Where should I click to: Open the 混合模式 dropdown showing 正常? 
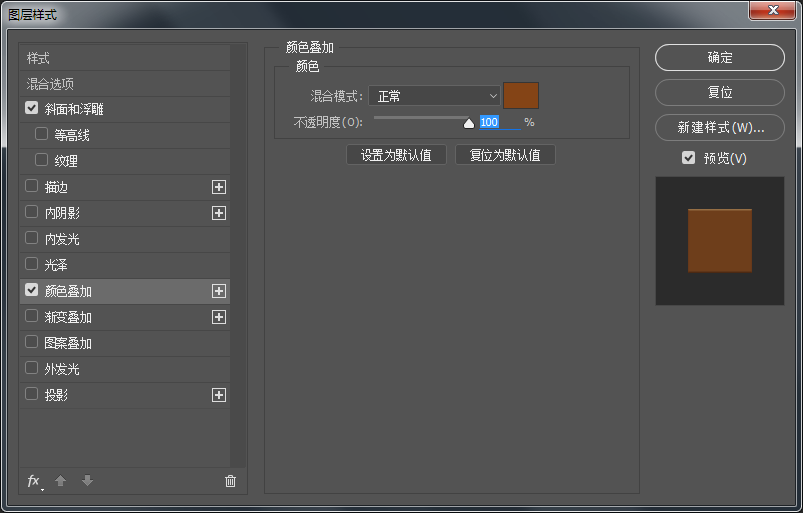[434, 96]
